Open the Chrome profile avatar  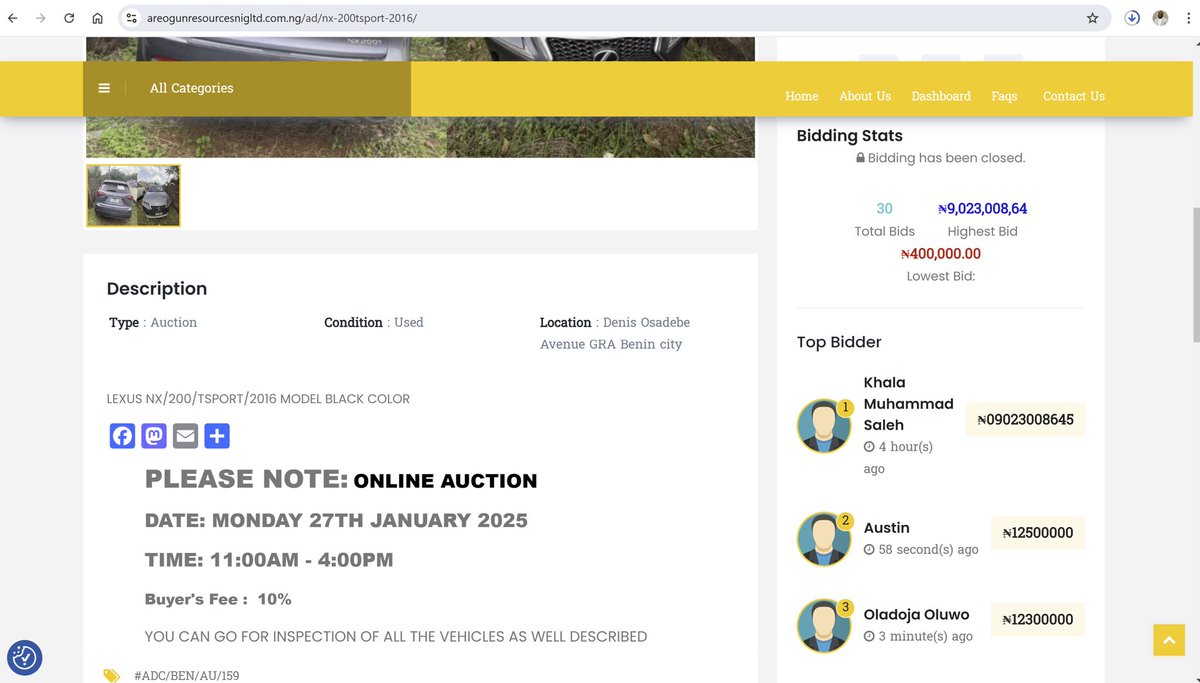click(1160, 18)
